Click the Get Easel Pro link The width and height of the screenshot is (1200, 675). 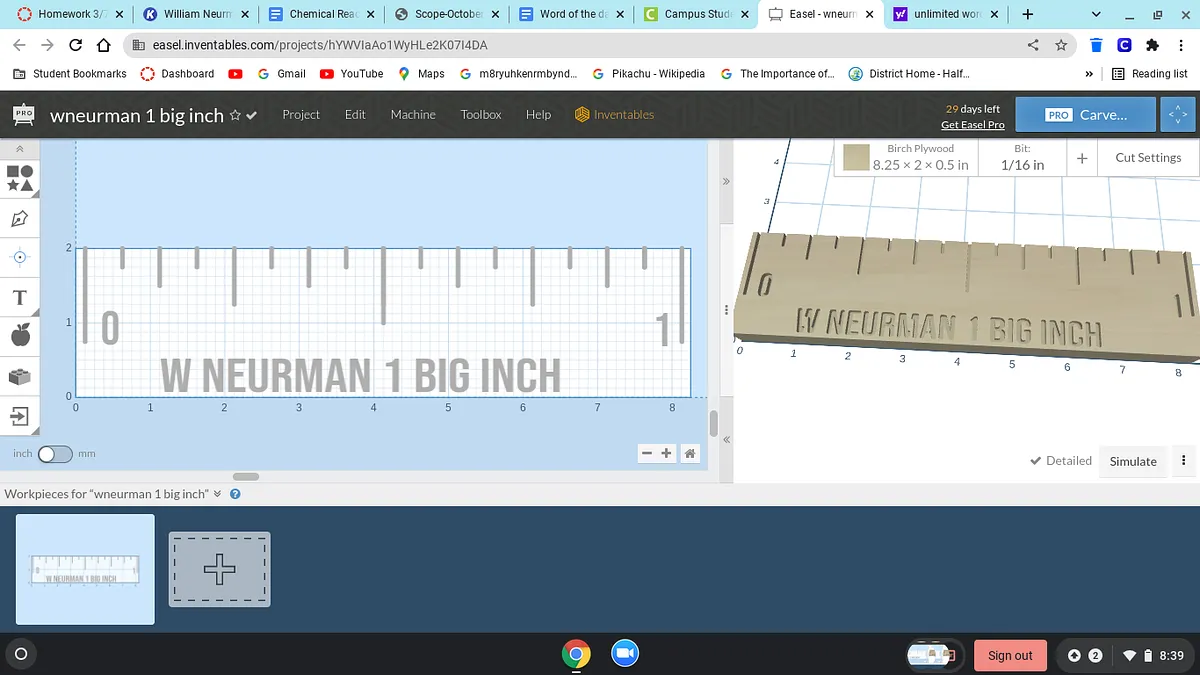[972, 125]
